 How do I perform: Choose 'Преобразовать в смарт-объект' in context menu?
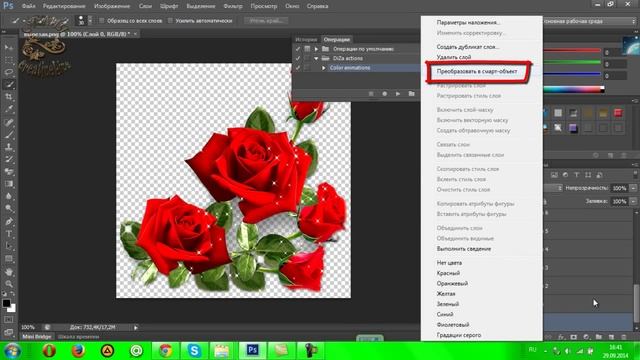(x=477, y=71)
